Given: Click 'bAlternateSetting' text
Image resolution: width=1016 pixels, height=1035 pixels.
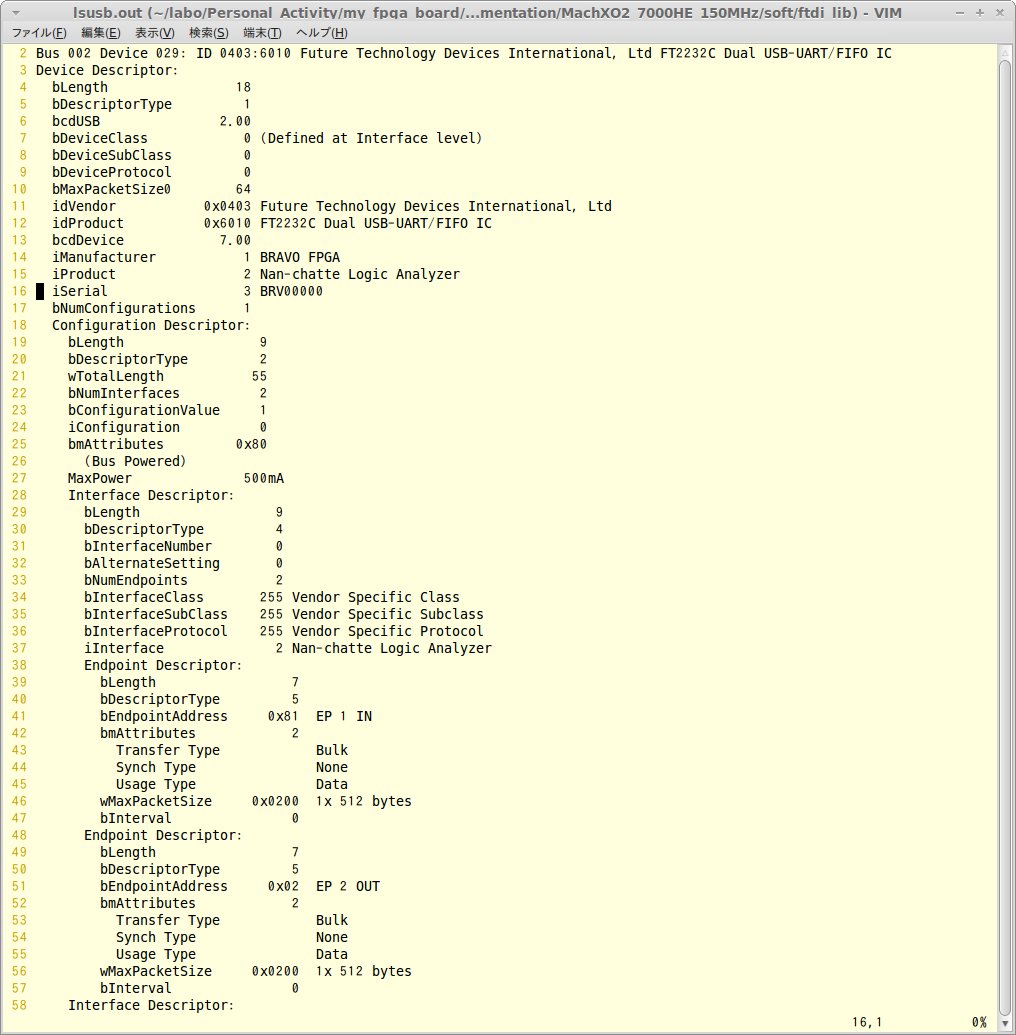Looking at the screenshot, I should click(x=152, y=563).
